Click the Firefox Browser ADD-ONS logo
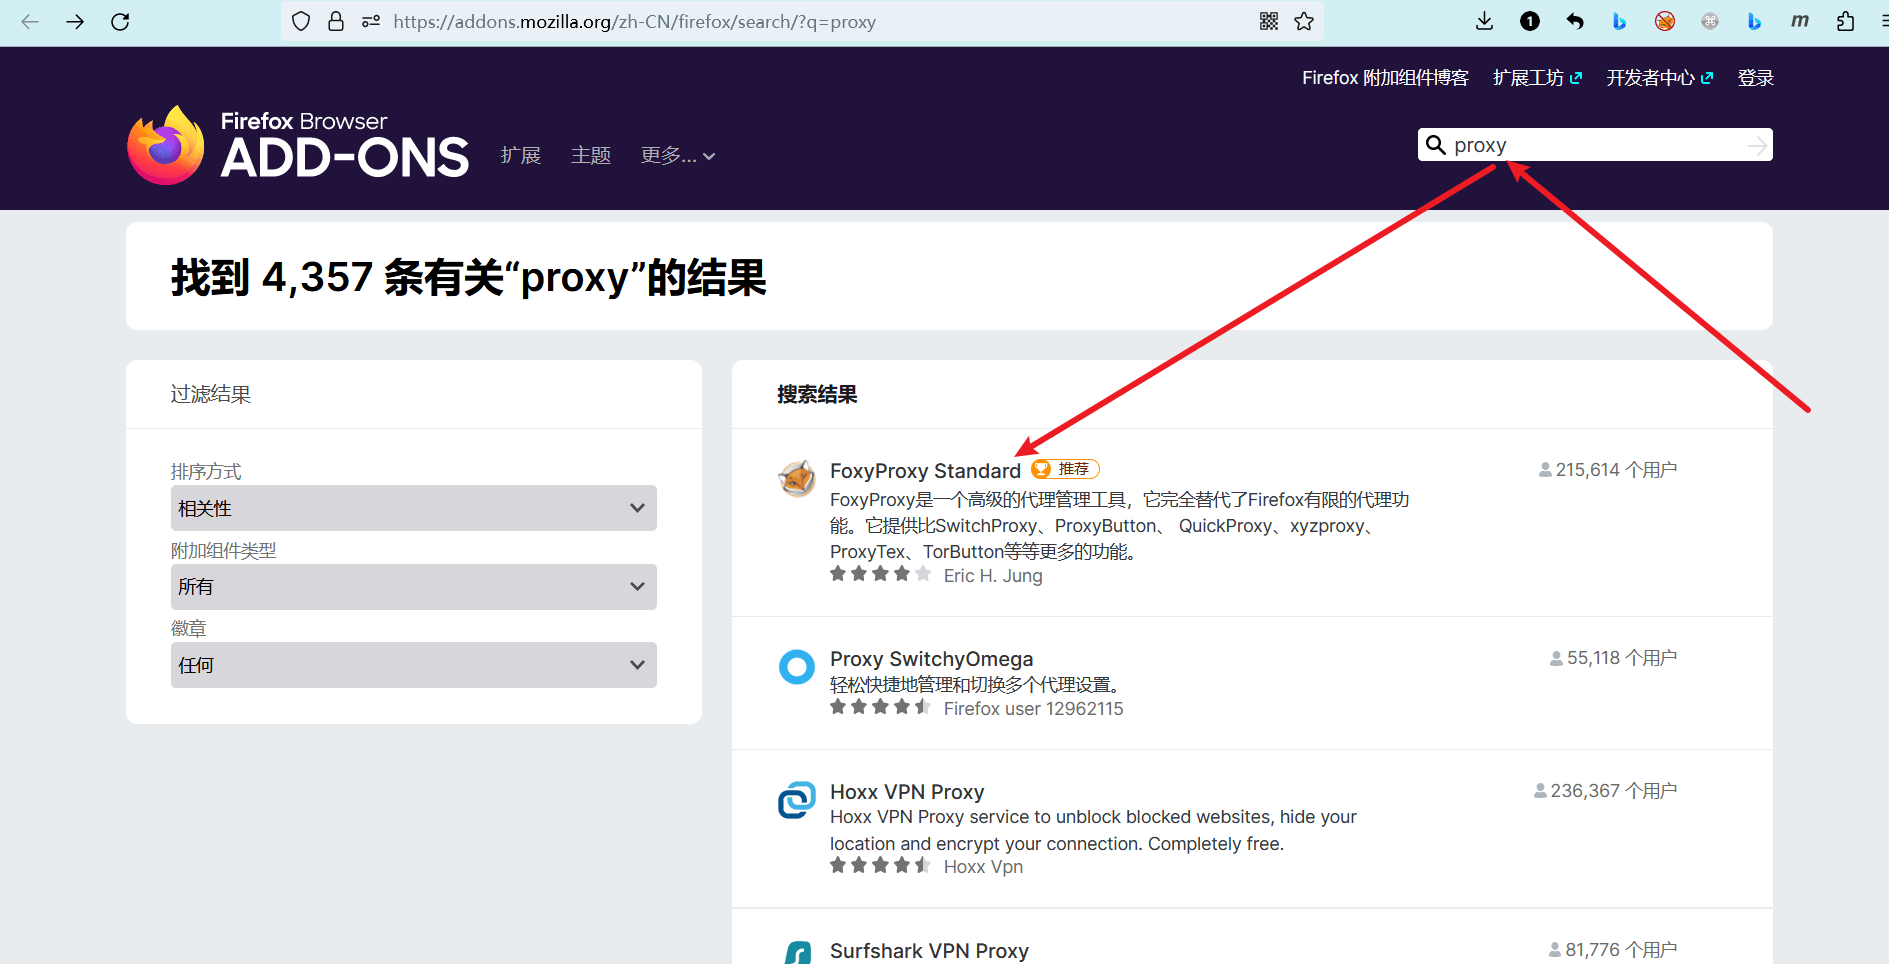Viewport: 1889px width, 964px height. pos(298,145)
